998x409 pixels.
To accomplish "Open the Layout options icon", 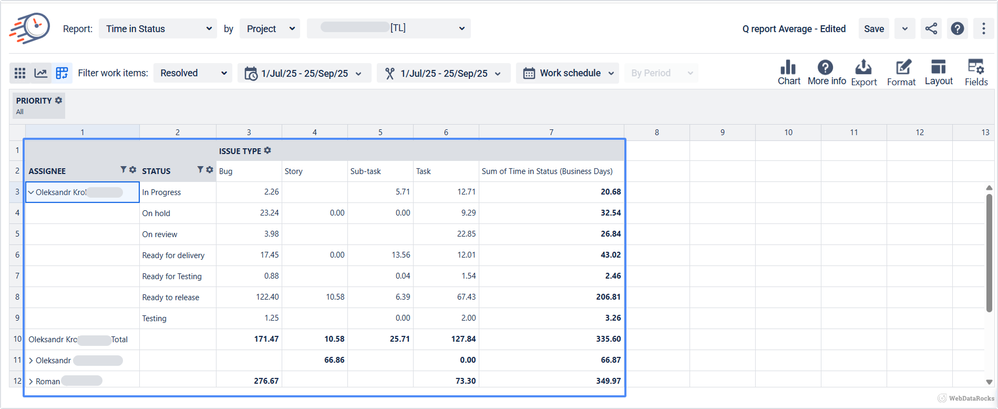I will [938, 68].
